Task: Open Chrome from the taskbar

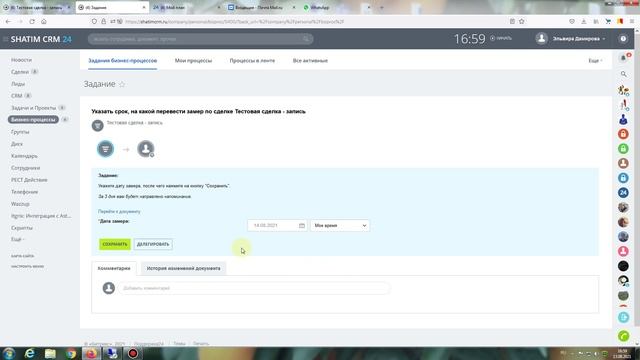Action: click(x=71, y=353)
